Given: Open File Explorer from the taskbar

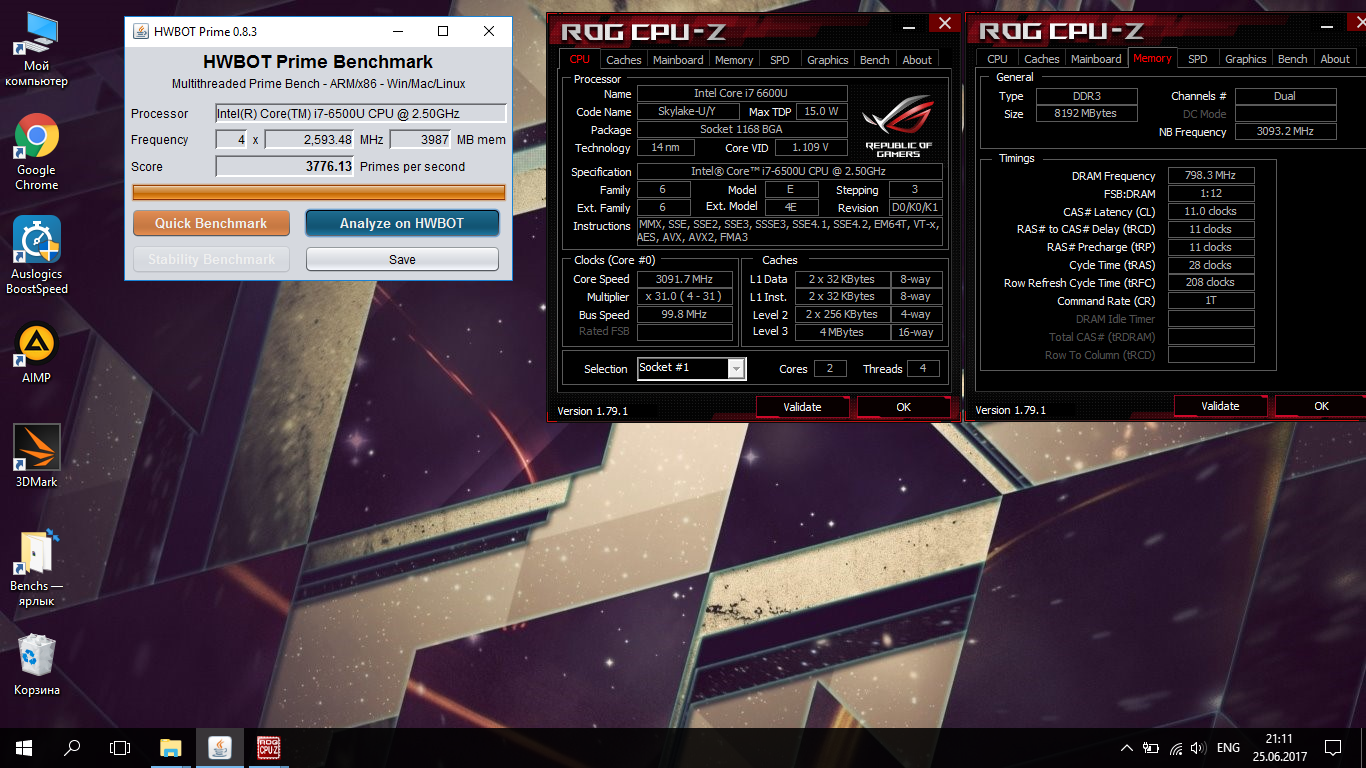Looking at the screenshot, I should point(171,747).
